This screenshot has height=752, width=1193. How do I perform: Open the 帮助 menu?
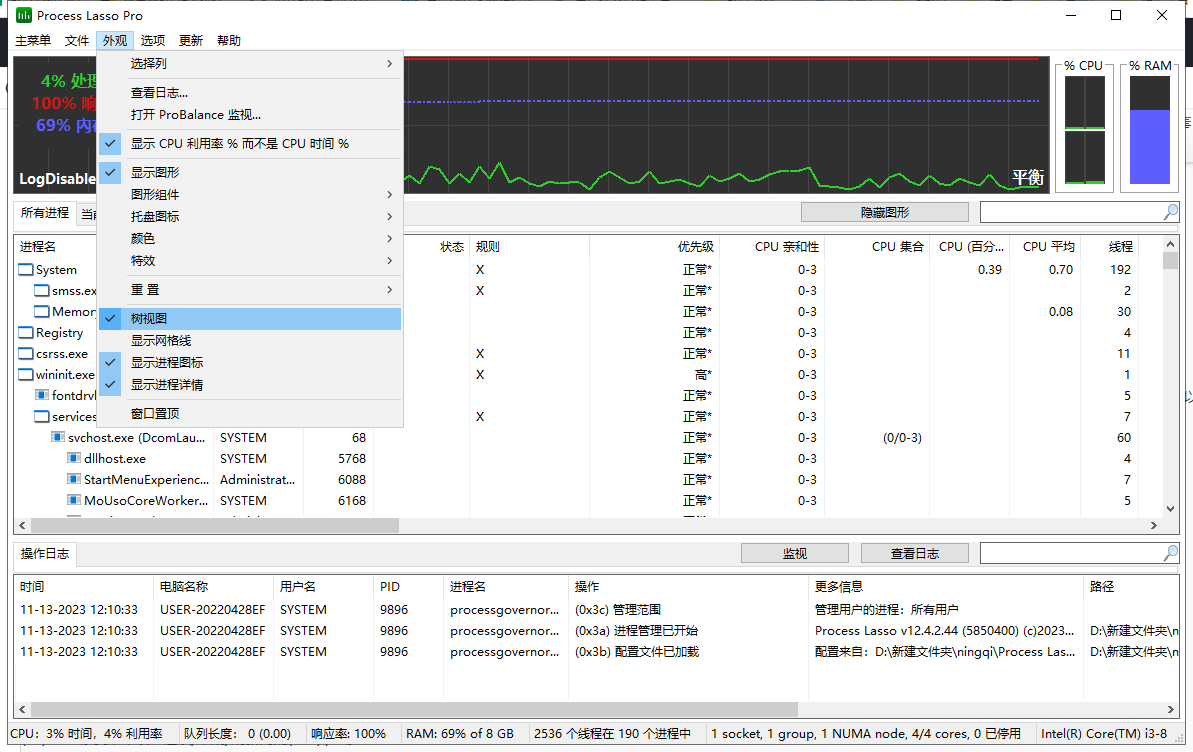pyautogui.click(x=228, y=40)
